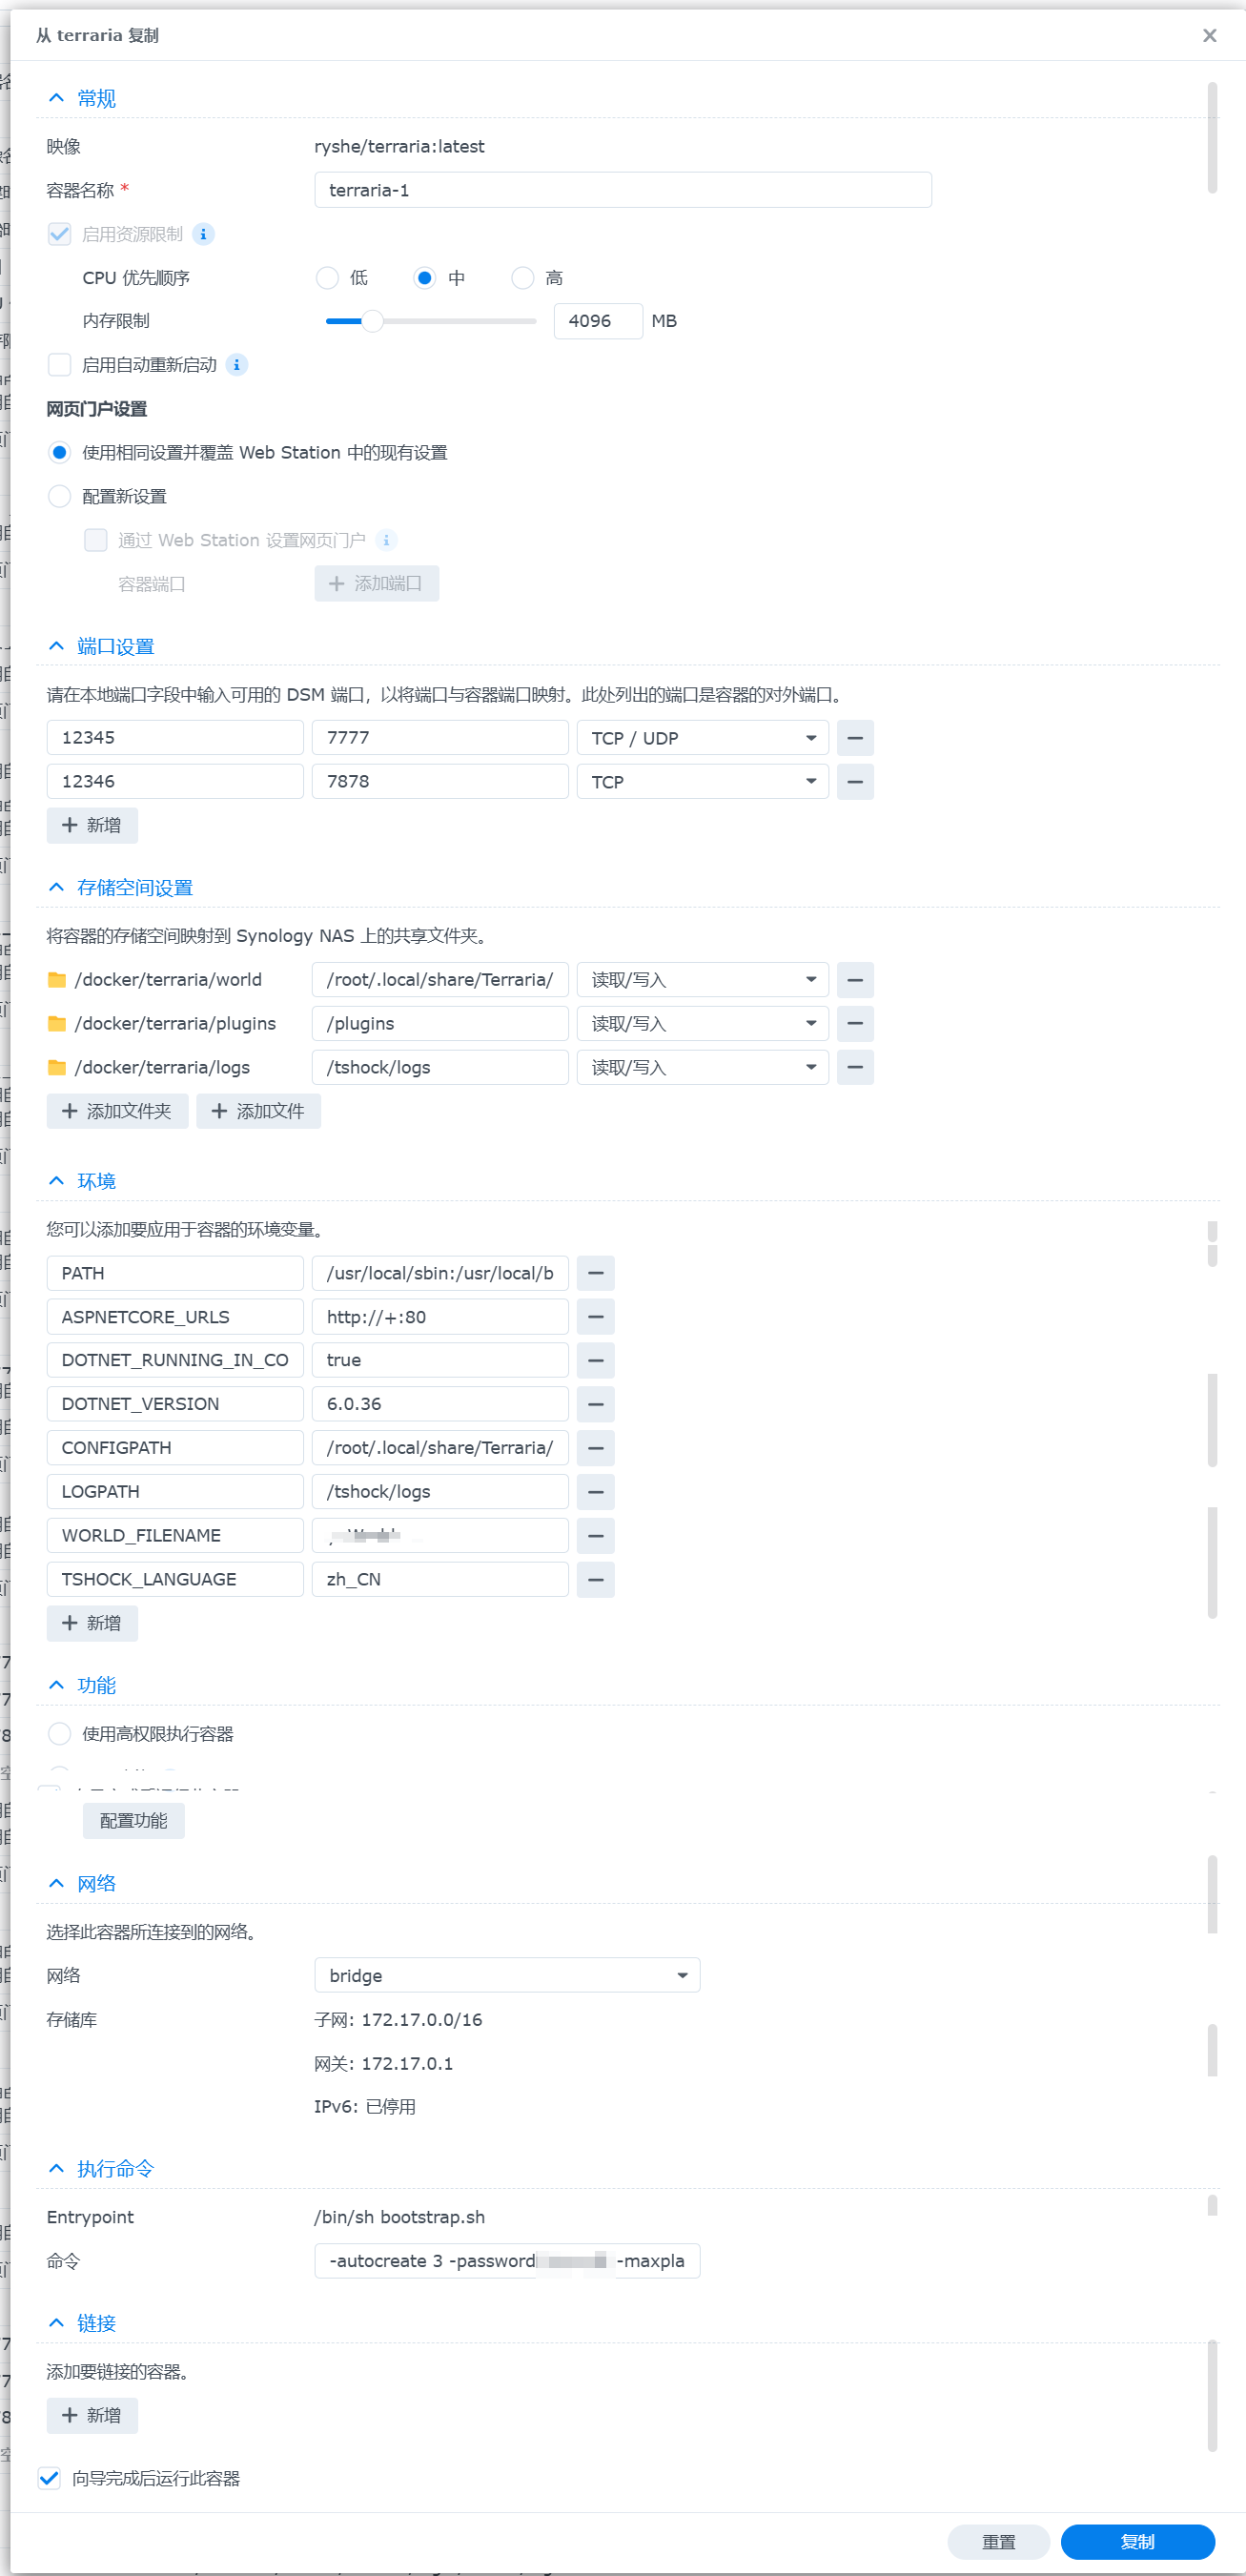The height and width of the screenshot is (2576, 1246).
Task: Remove the 12345 to 7777 port mapping
Action: click(x=854, y=738)
